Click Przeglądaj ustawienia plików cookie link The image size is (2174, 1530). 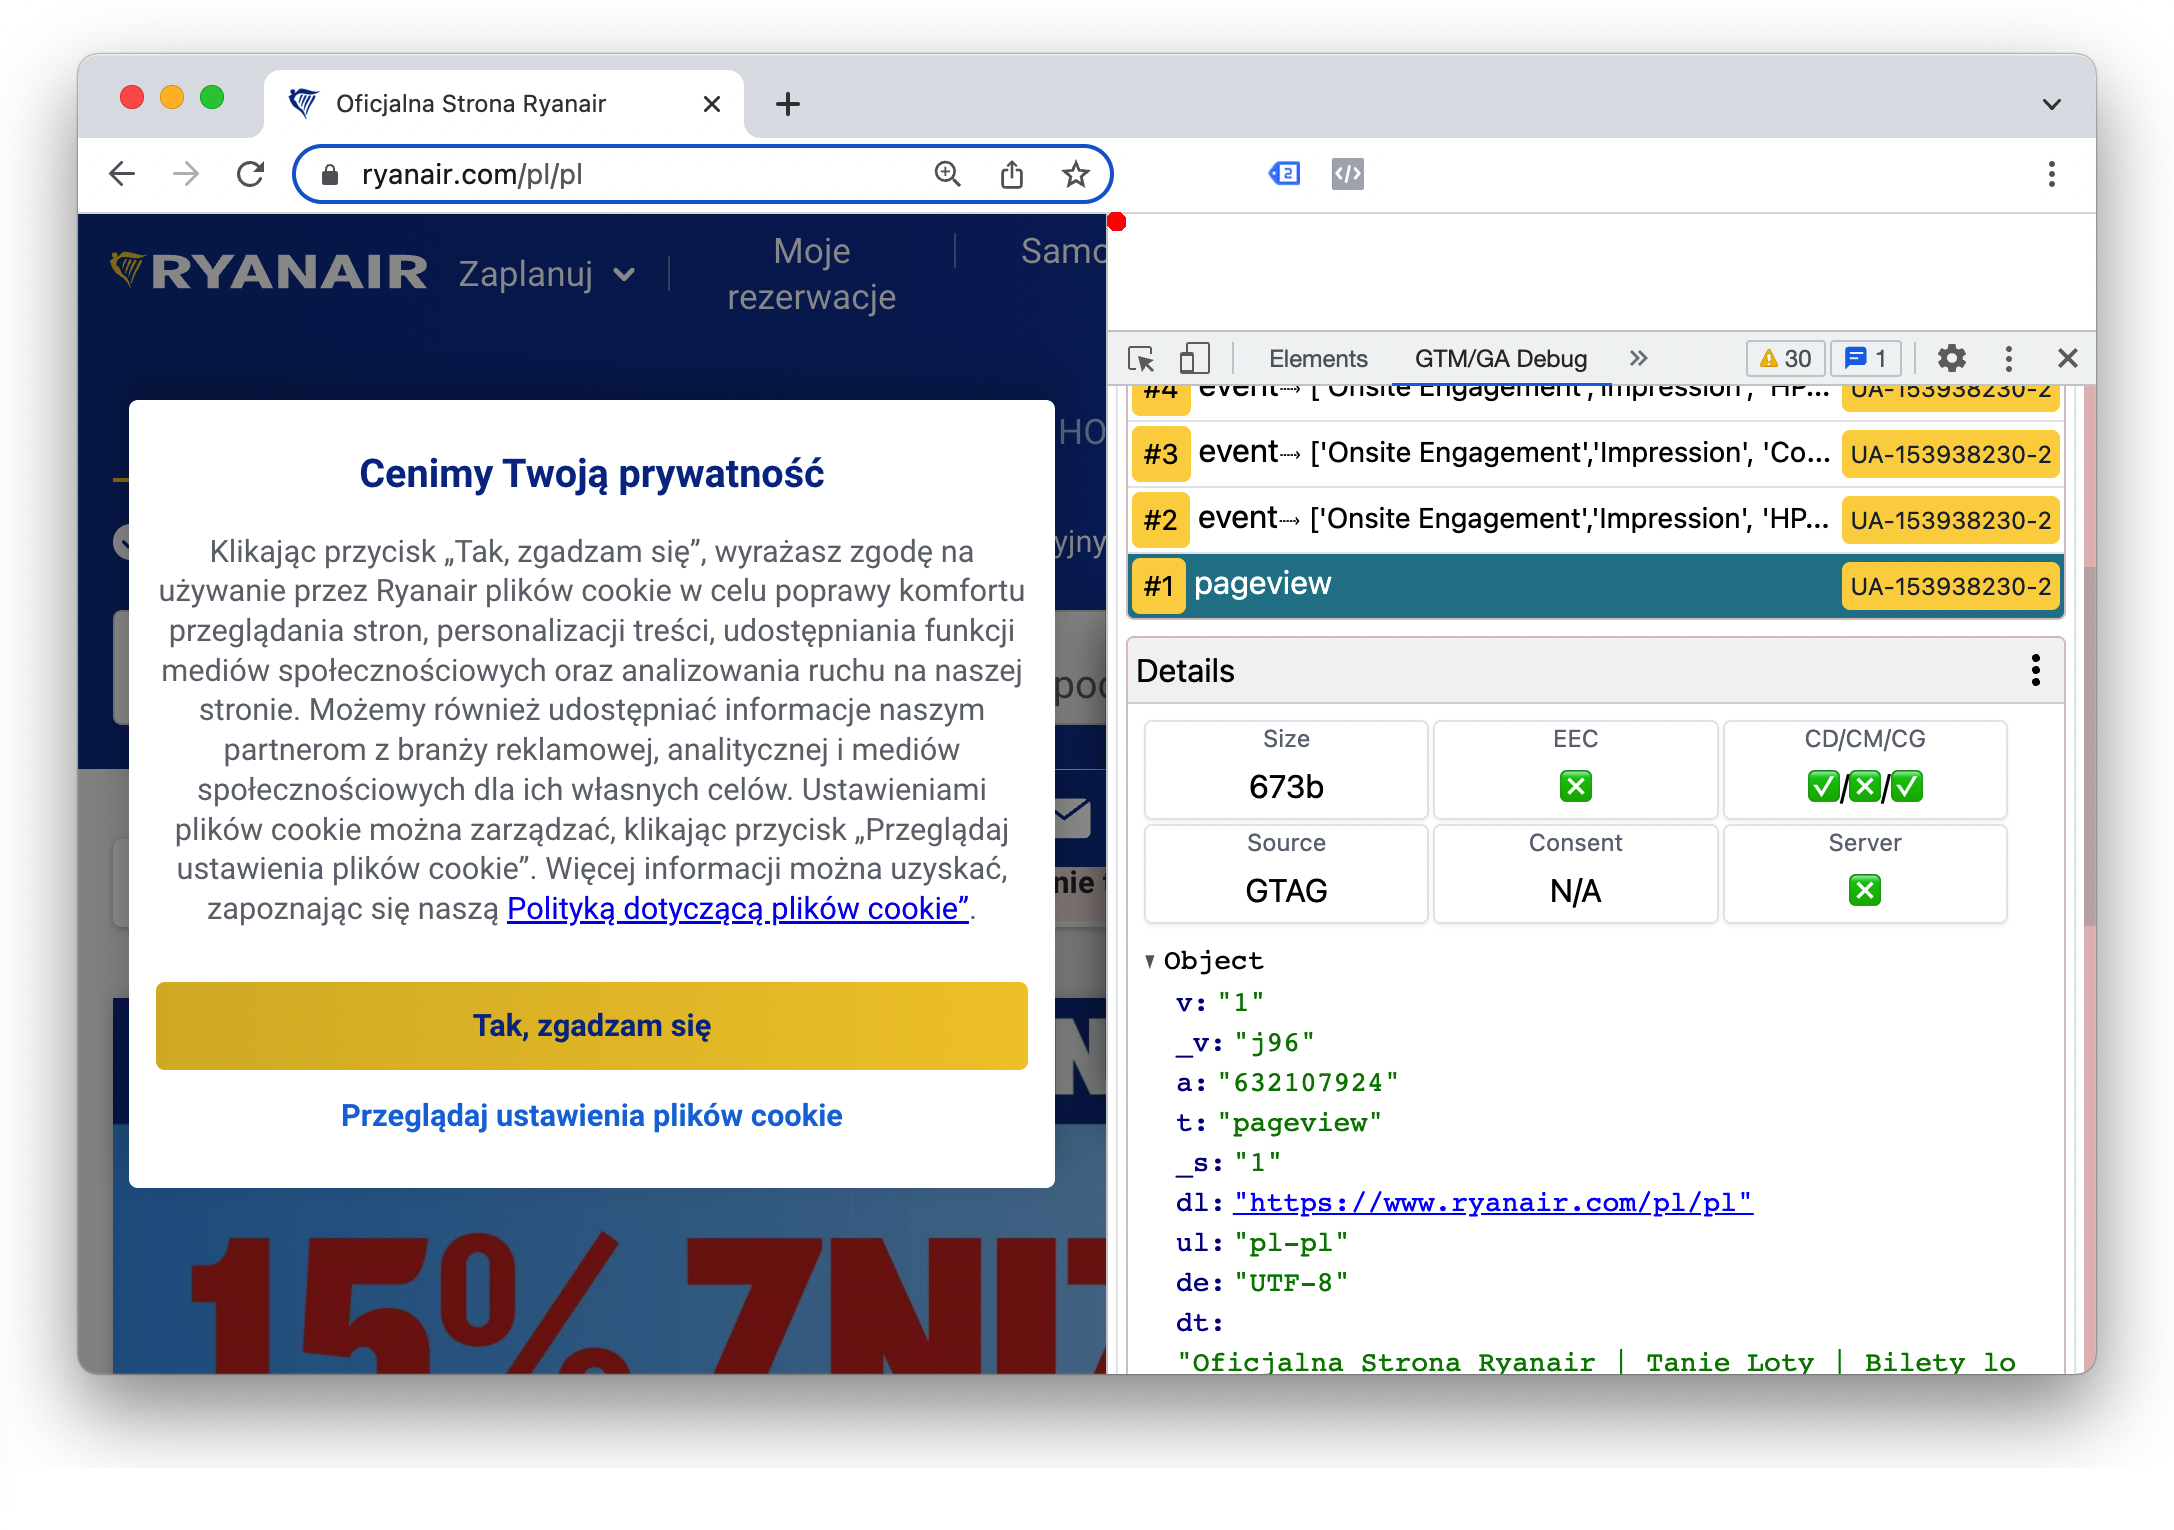pos(592,1115)
